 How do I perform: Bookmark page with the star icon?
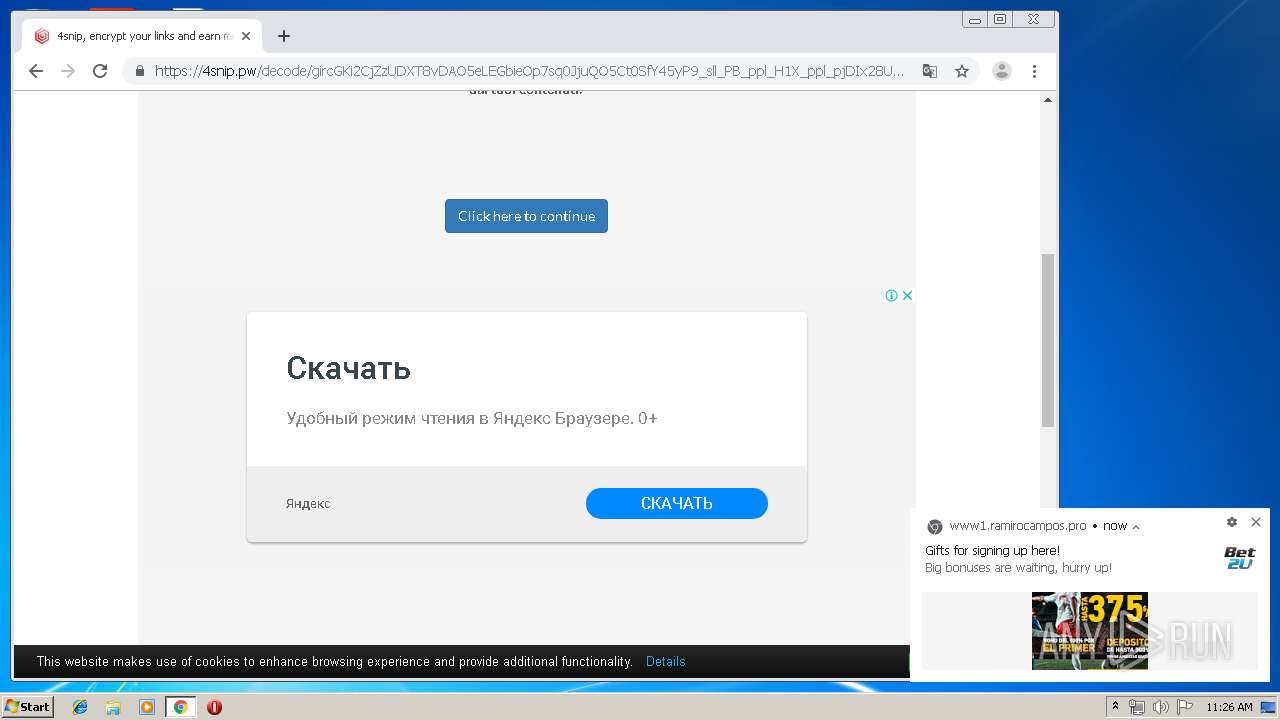[962, 71]
